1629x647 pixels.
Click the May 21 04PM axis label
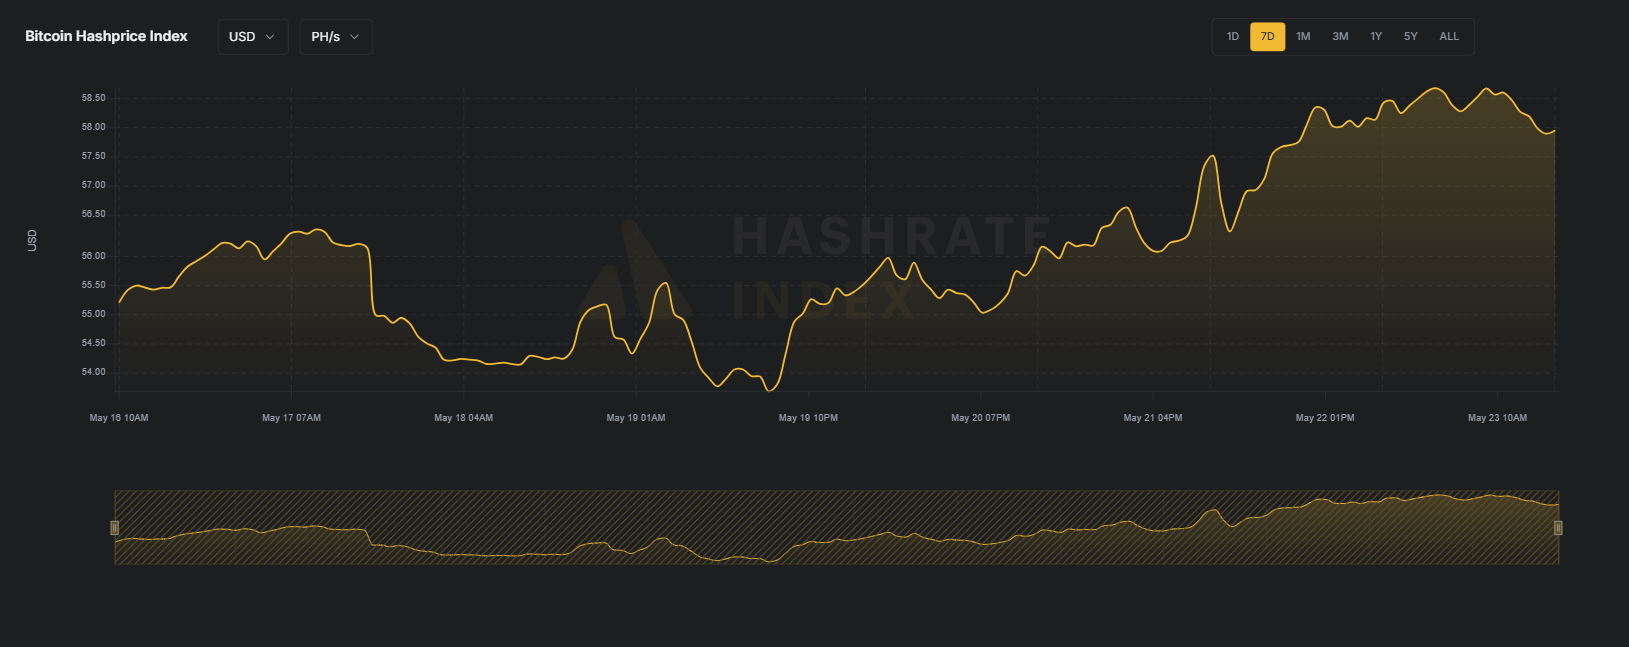point(1153,418)
